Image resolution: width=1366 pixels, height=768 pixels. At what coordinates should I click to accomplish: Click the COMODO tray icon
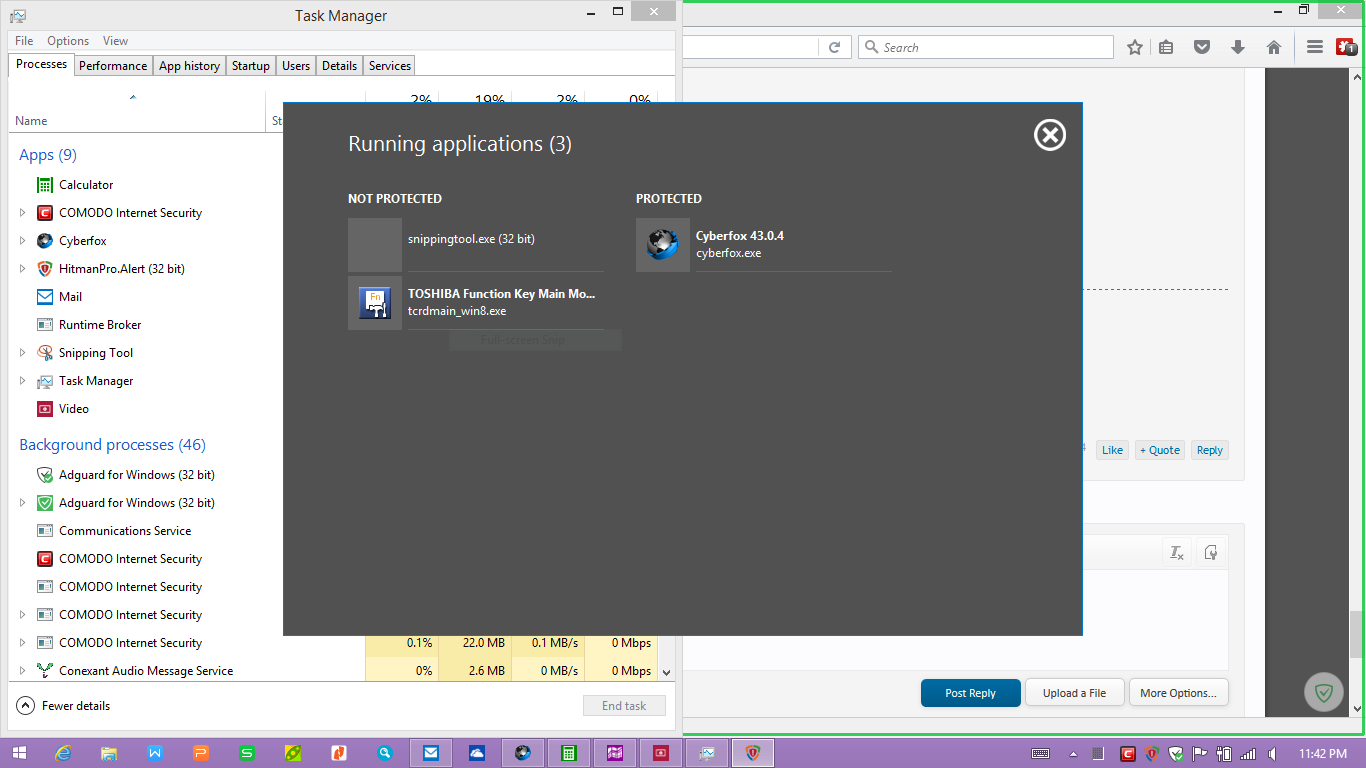pyautogui.click(x=1128, y=754)
